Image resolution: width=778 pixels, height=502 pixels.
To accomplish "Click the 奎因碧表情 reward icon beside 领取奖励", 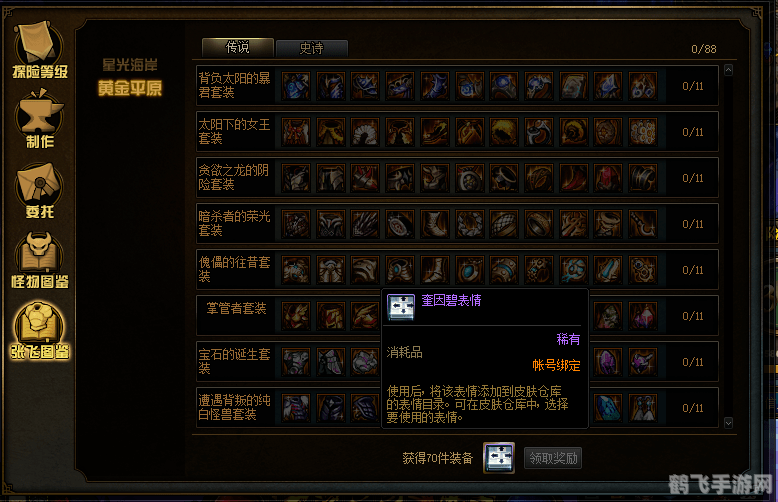I will click(x=499, y=458).
